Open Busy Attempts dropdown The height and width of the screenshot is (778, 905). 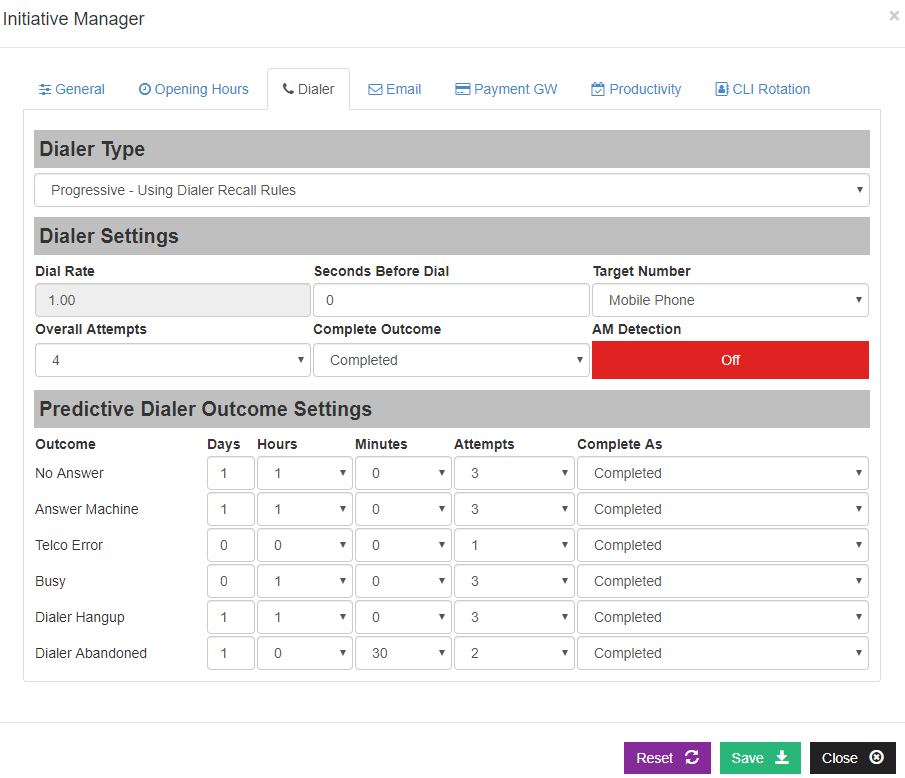tap(514, 581)
